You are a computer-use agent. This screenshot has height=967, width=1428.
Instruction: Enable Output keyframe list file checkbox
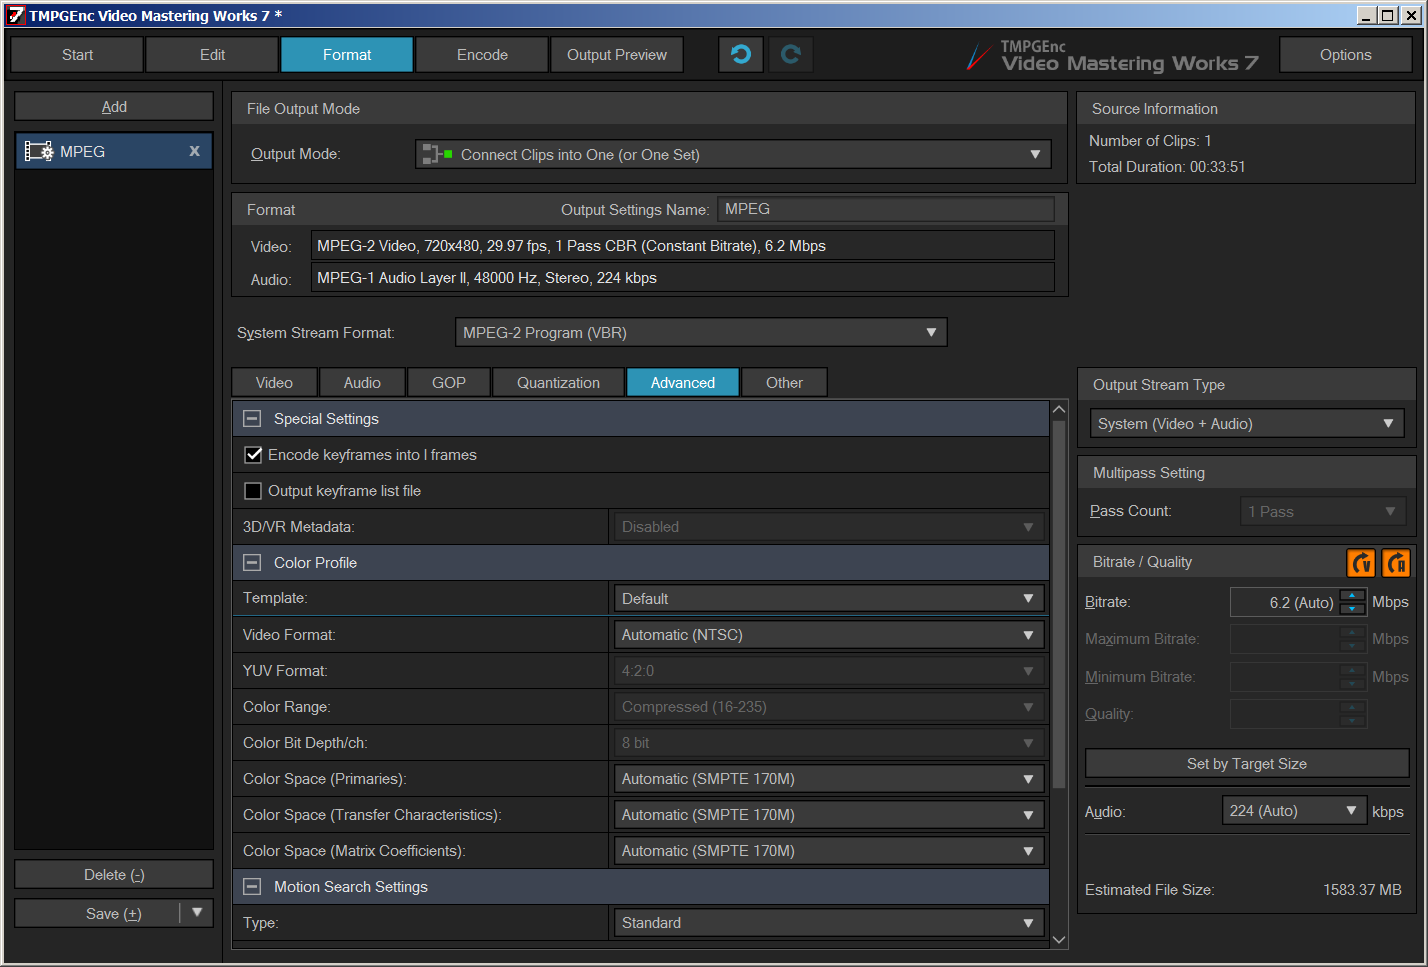click(254, 491)
